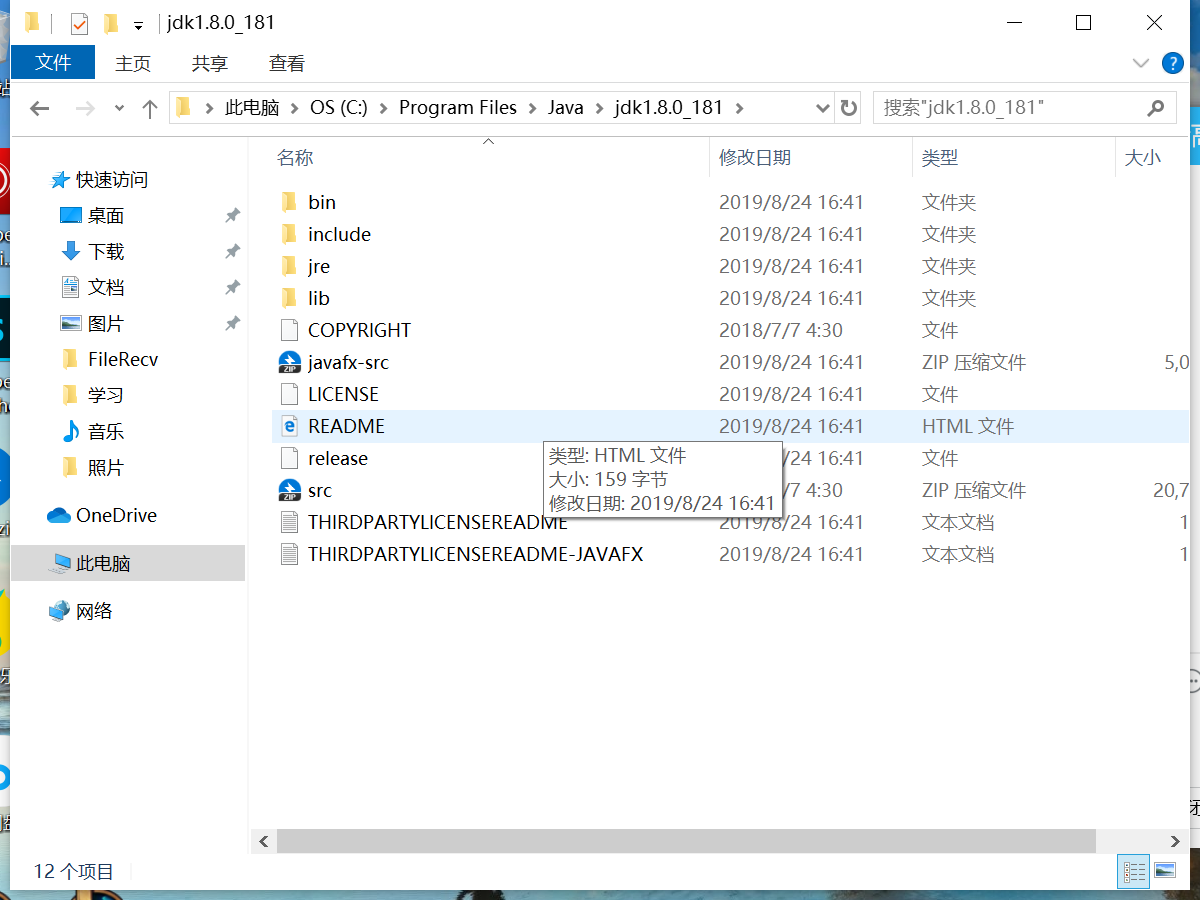Click Program Files breadcrumb segment
Viewport: 1200px width, 900px height.
[458, 108]
